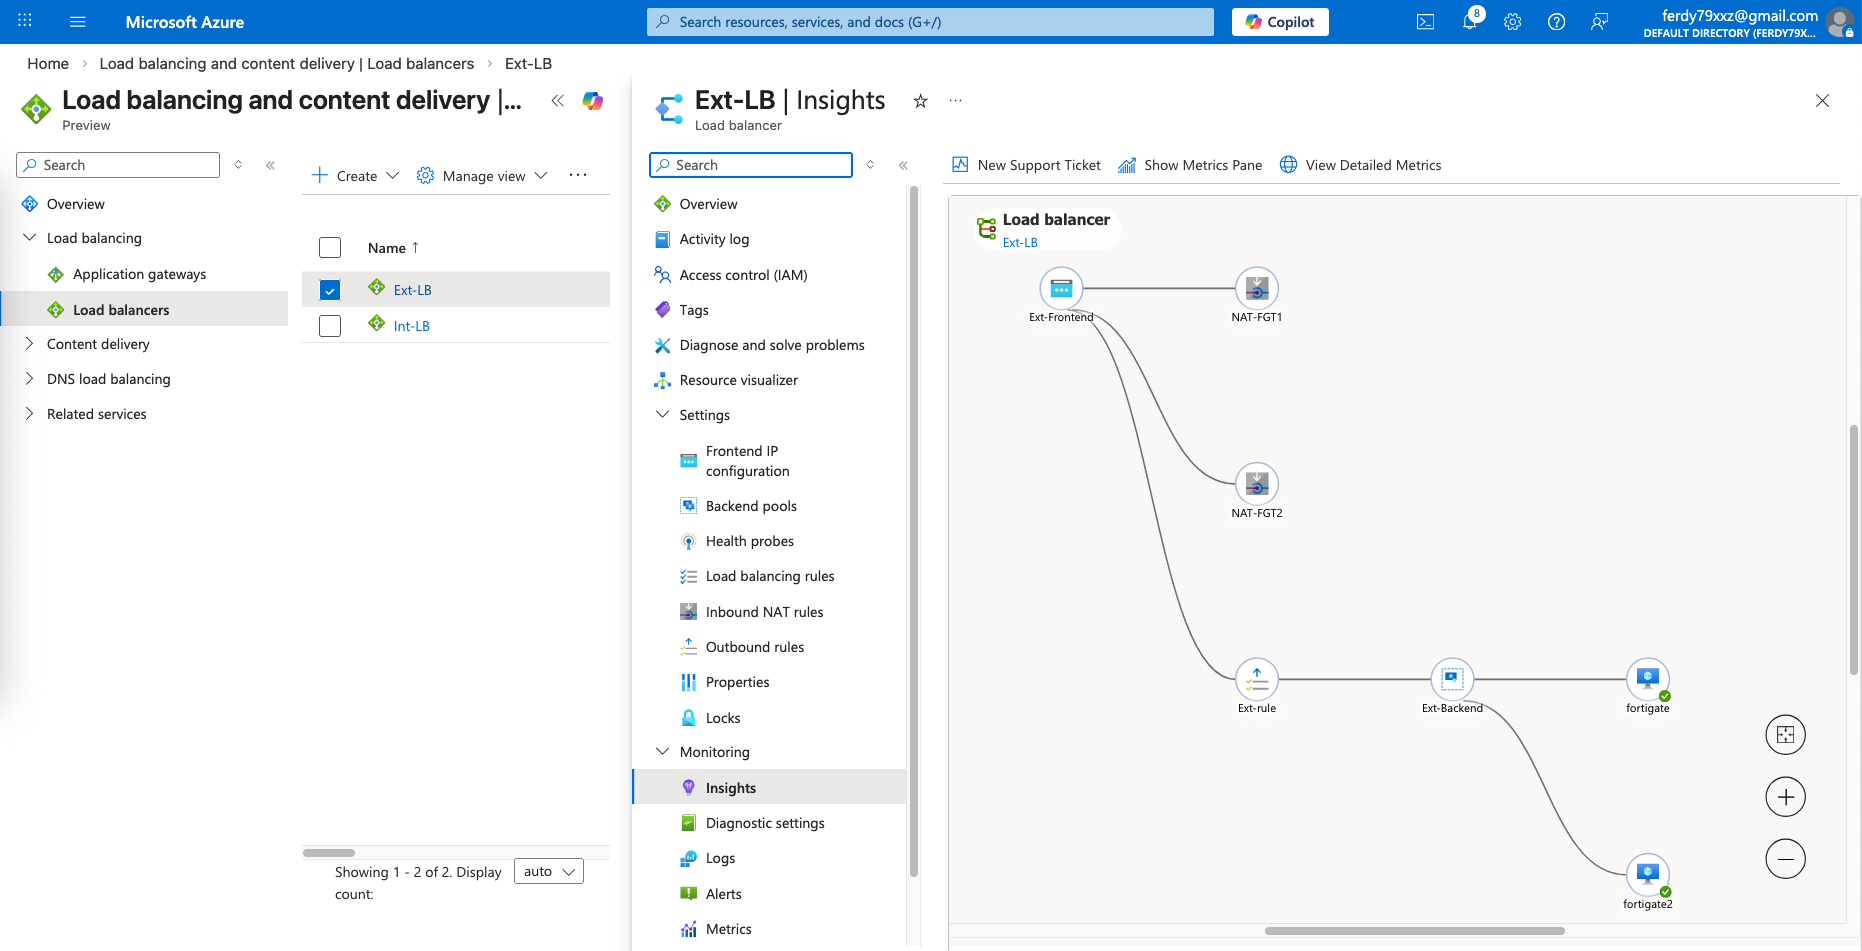Click the Show Metrics Pane button
Screen dimensions: 1862x951
1190,165
